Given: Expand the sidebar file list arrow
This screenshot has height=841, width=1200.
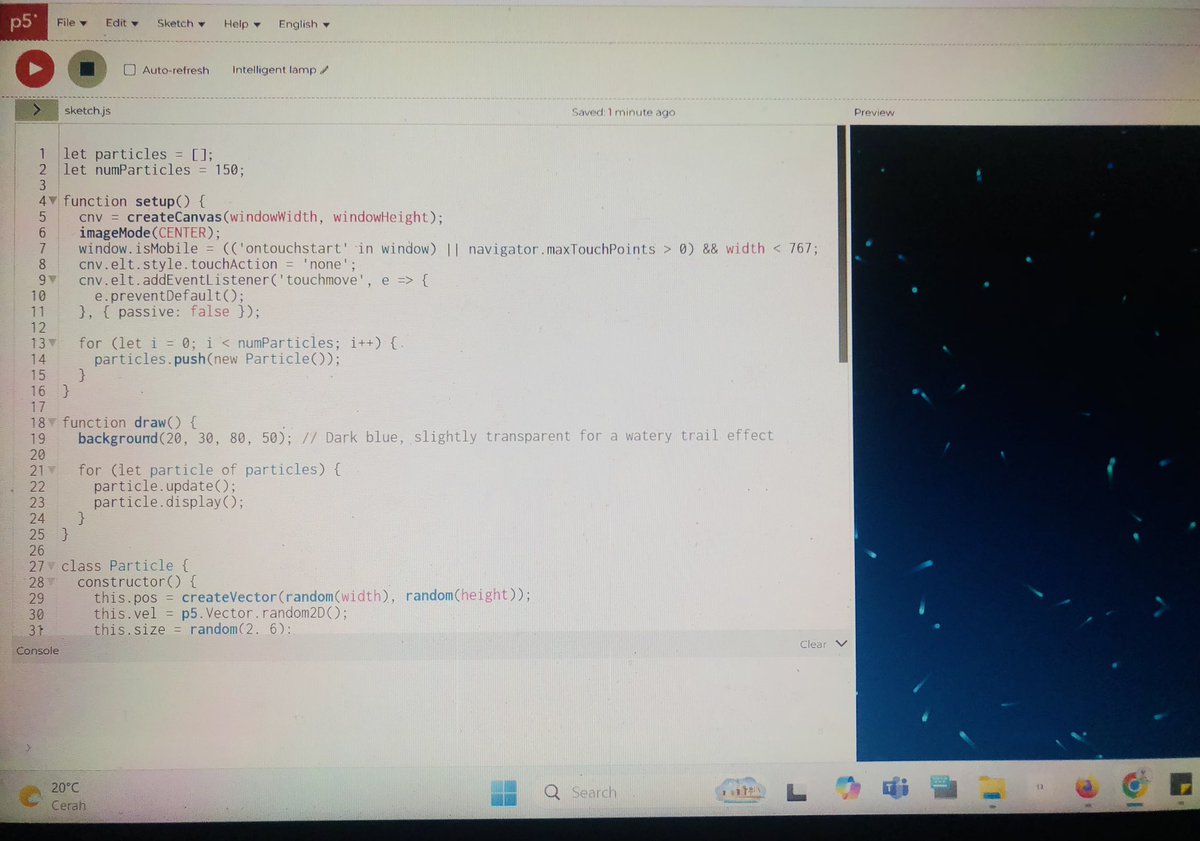Looking at the screenshot, I should click(x=35, y=110).
